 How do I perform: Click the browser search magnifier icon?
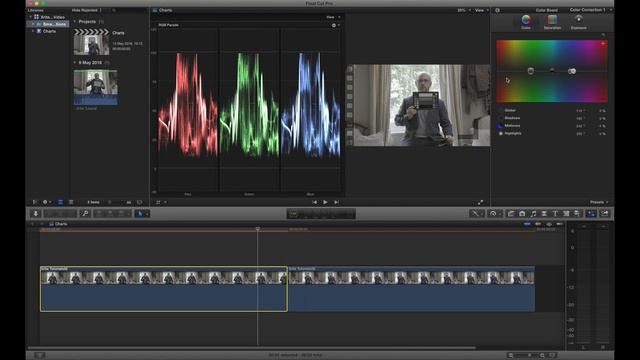(x=114, y=10)
